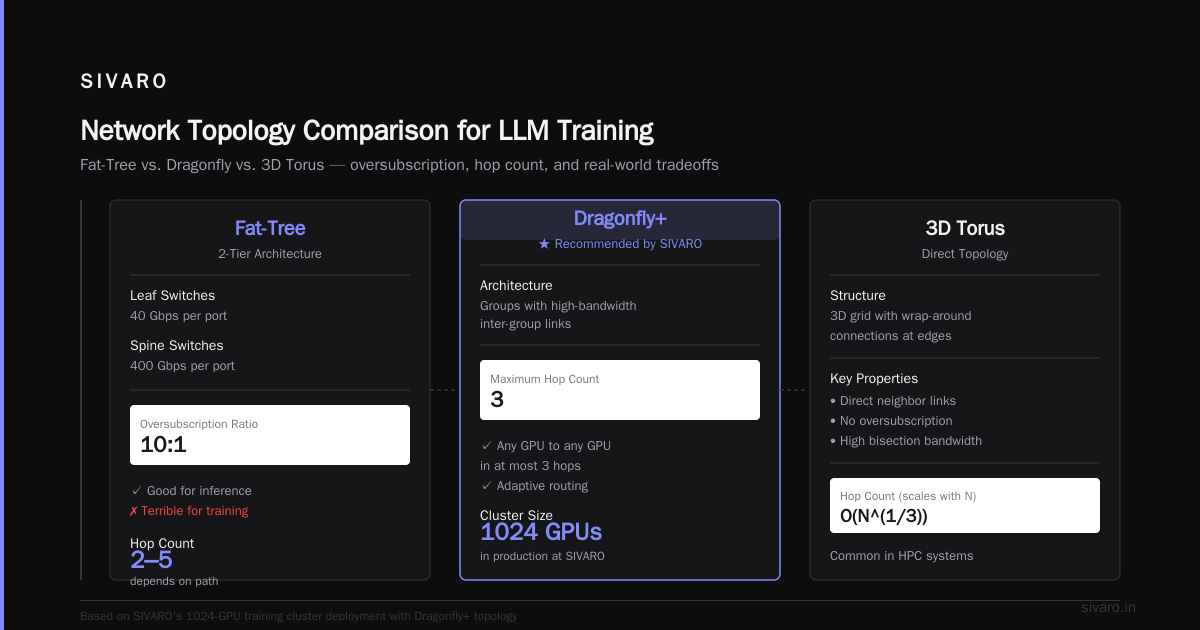1200x630 pixels.
Task: Click the SIVARO logo text
Action: pos(124,82)
